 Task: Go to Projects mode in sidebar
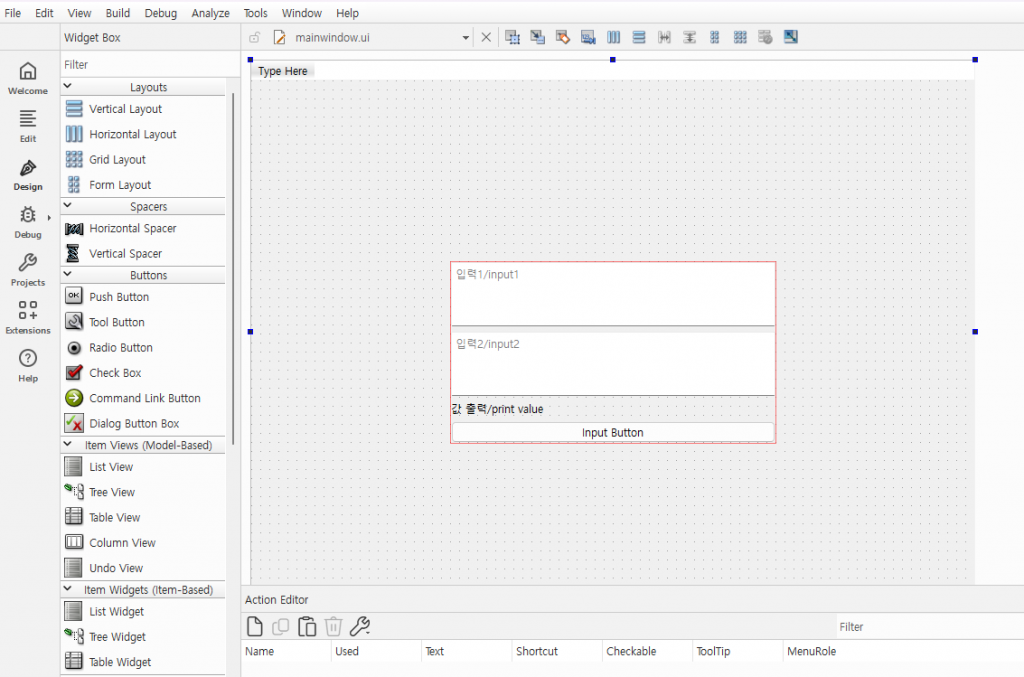[x=28, y=270]
